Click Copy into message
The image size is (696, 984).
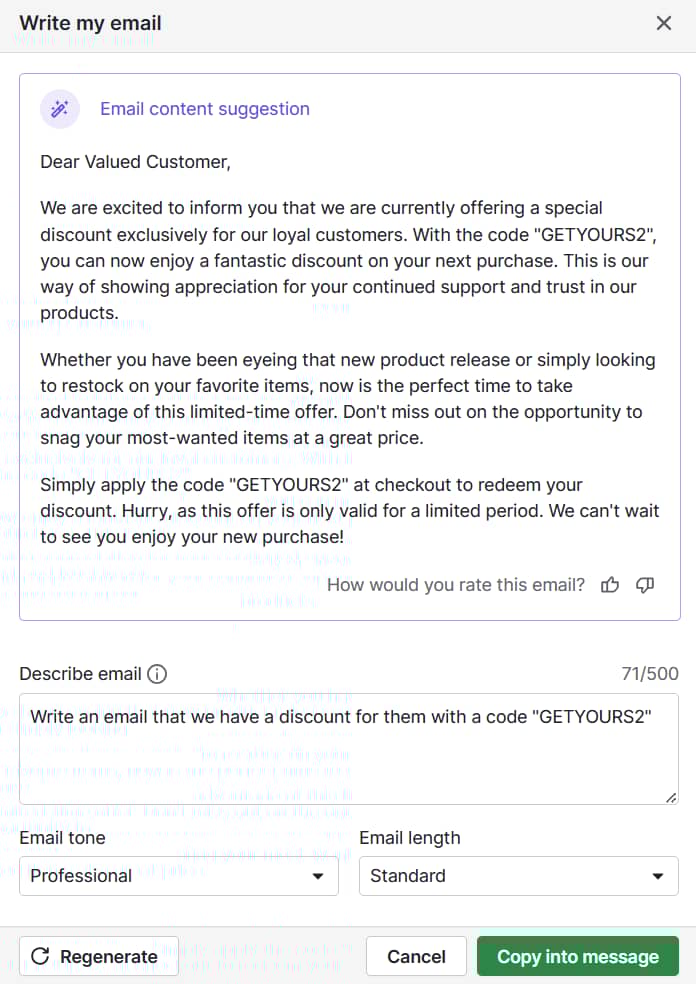tap(578, 957)
